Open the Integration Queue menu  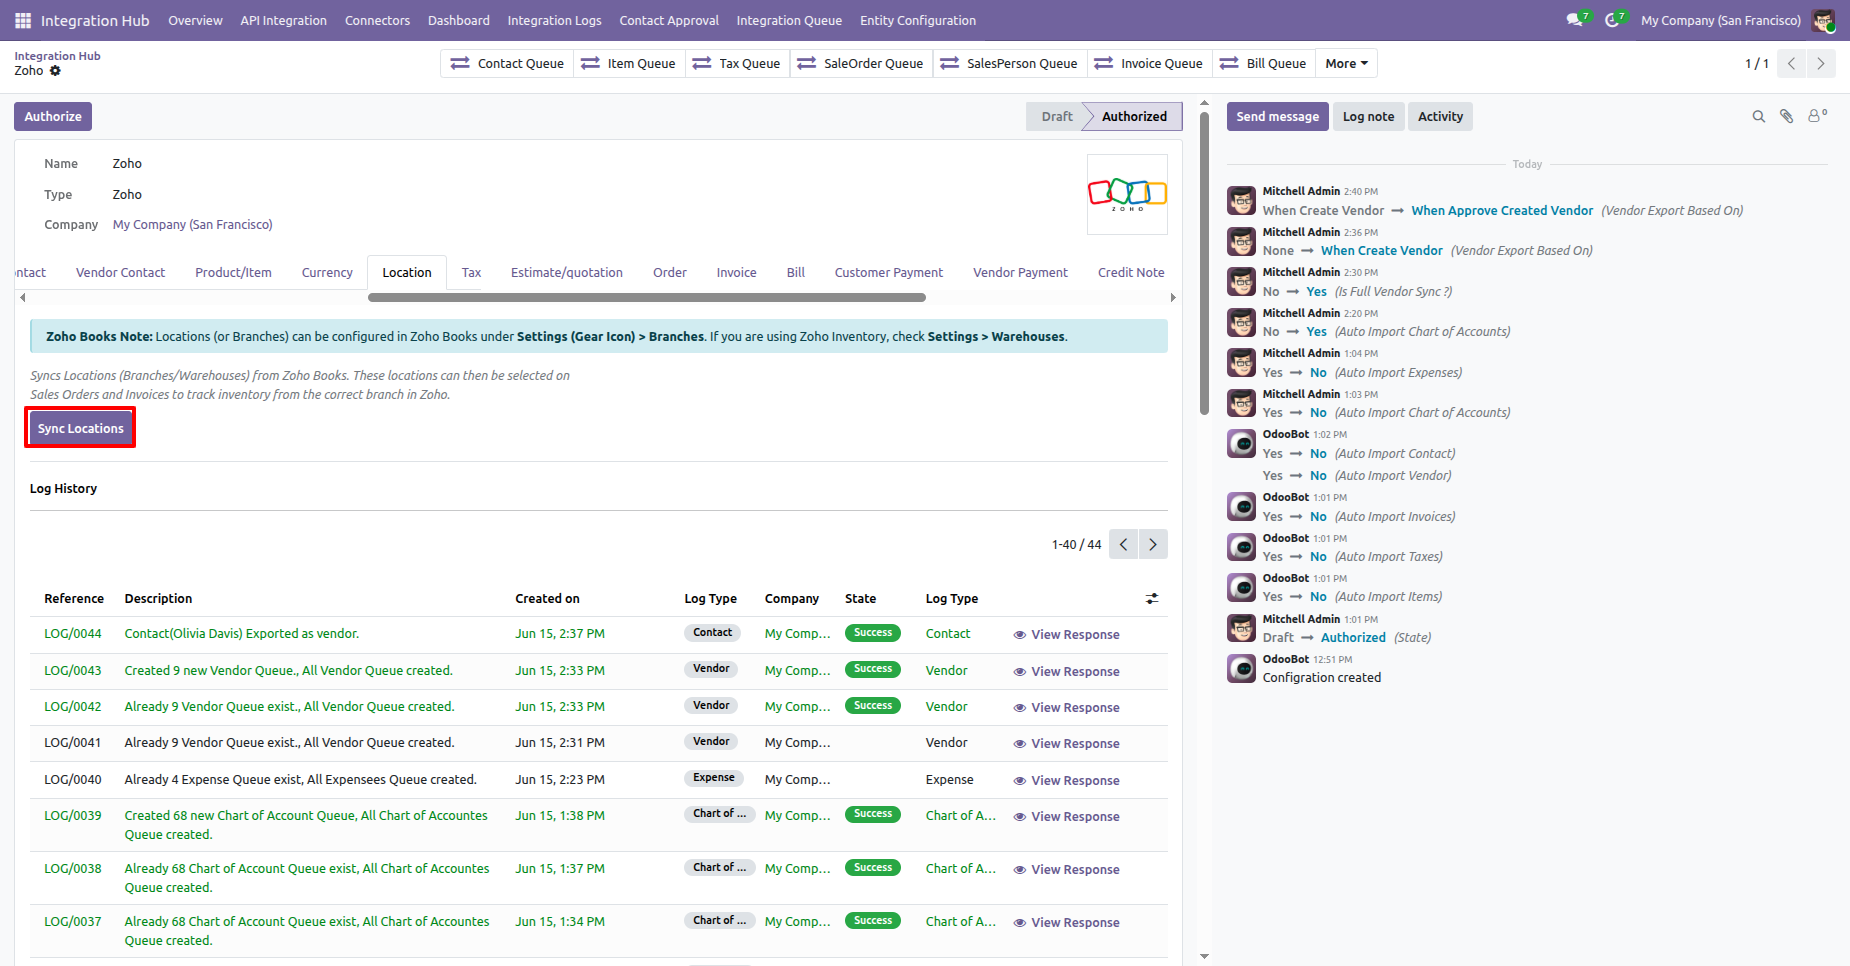789,20
